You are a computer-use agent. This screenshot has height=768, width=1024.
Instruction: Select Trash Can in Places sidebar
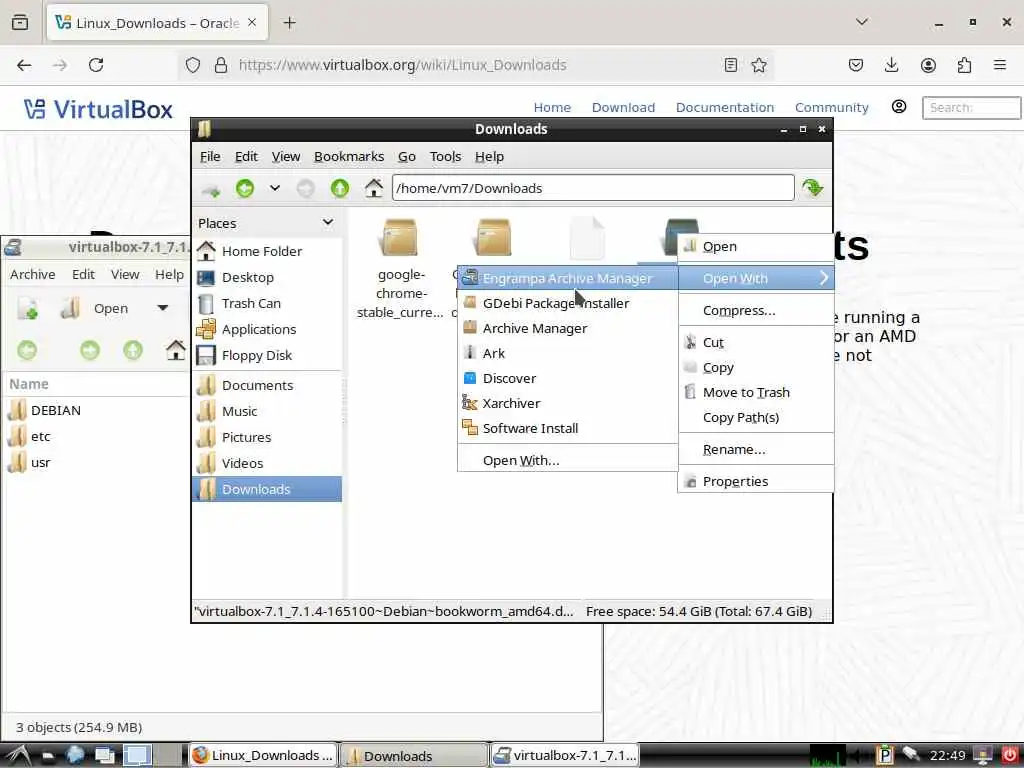266,303
